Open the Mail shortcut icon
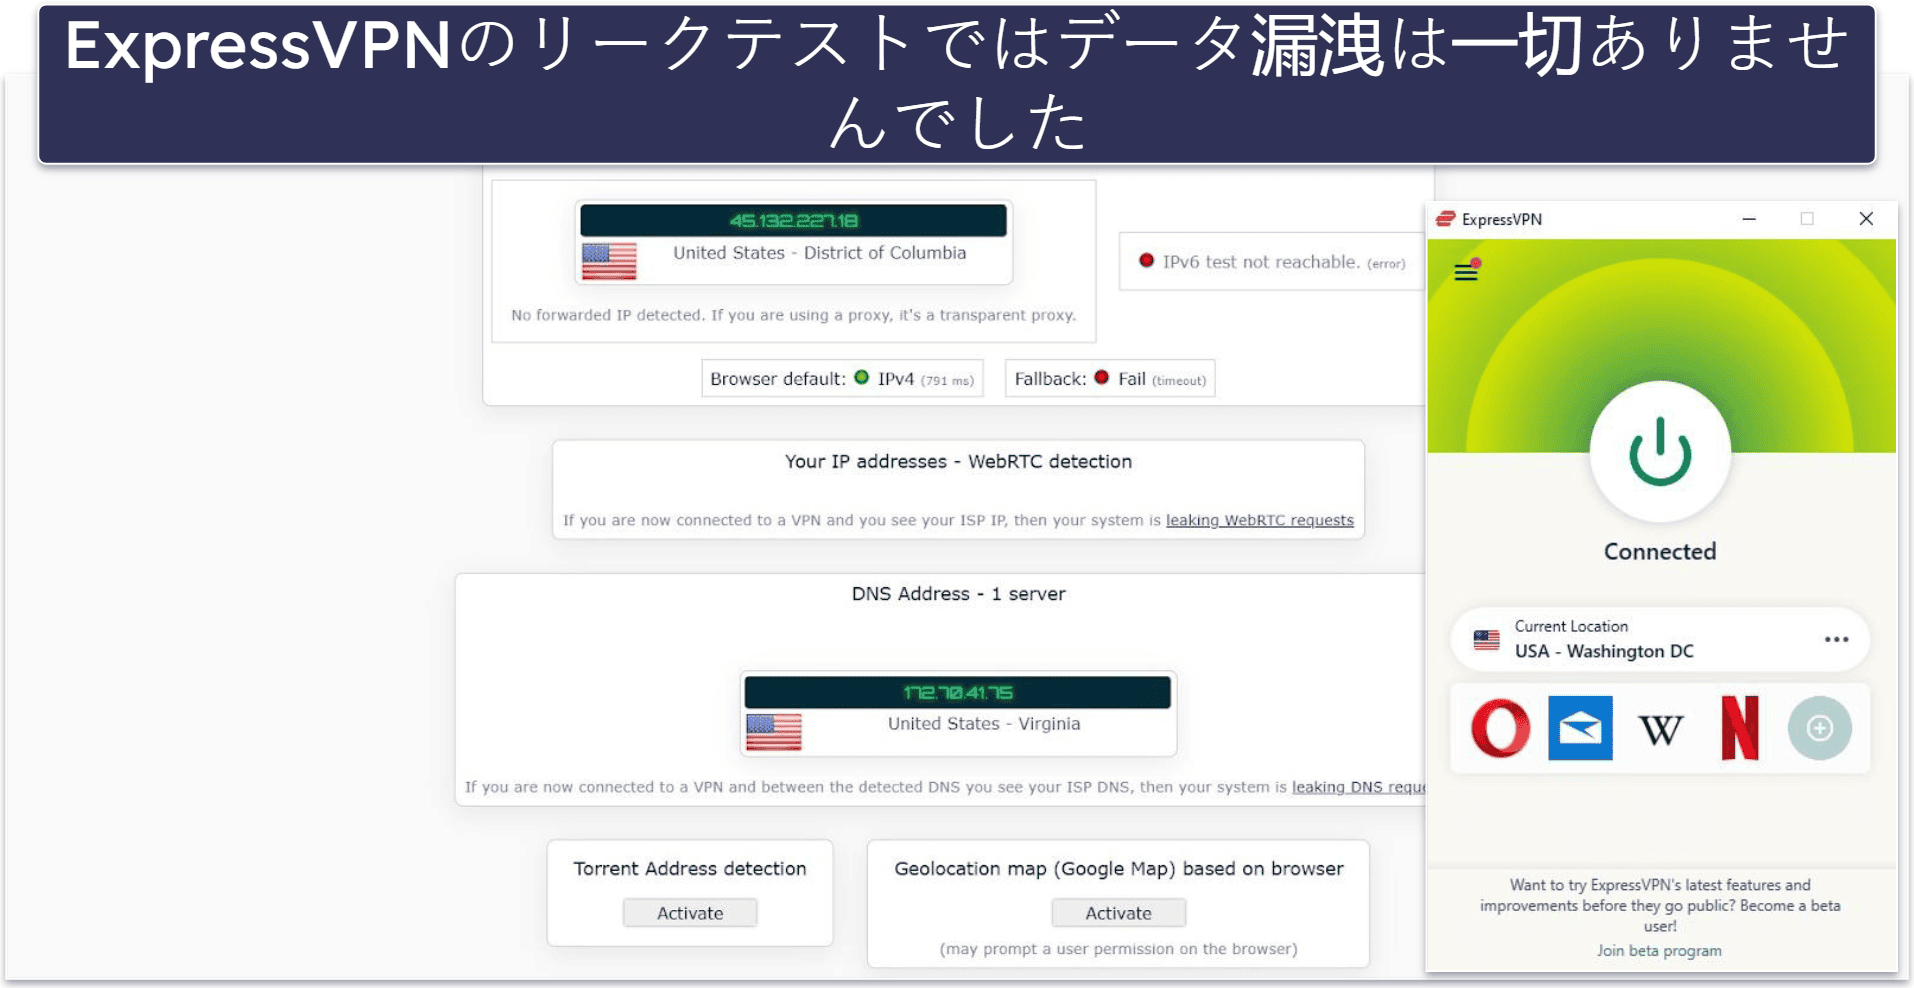This screenshot has height=988, width=1914. coord(1580,728)
